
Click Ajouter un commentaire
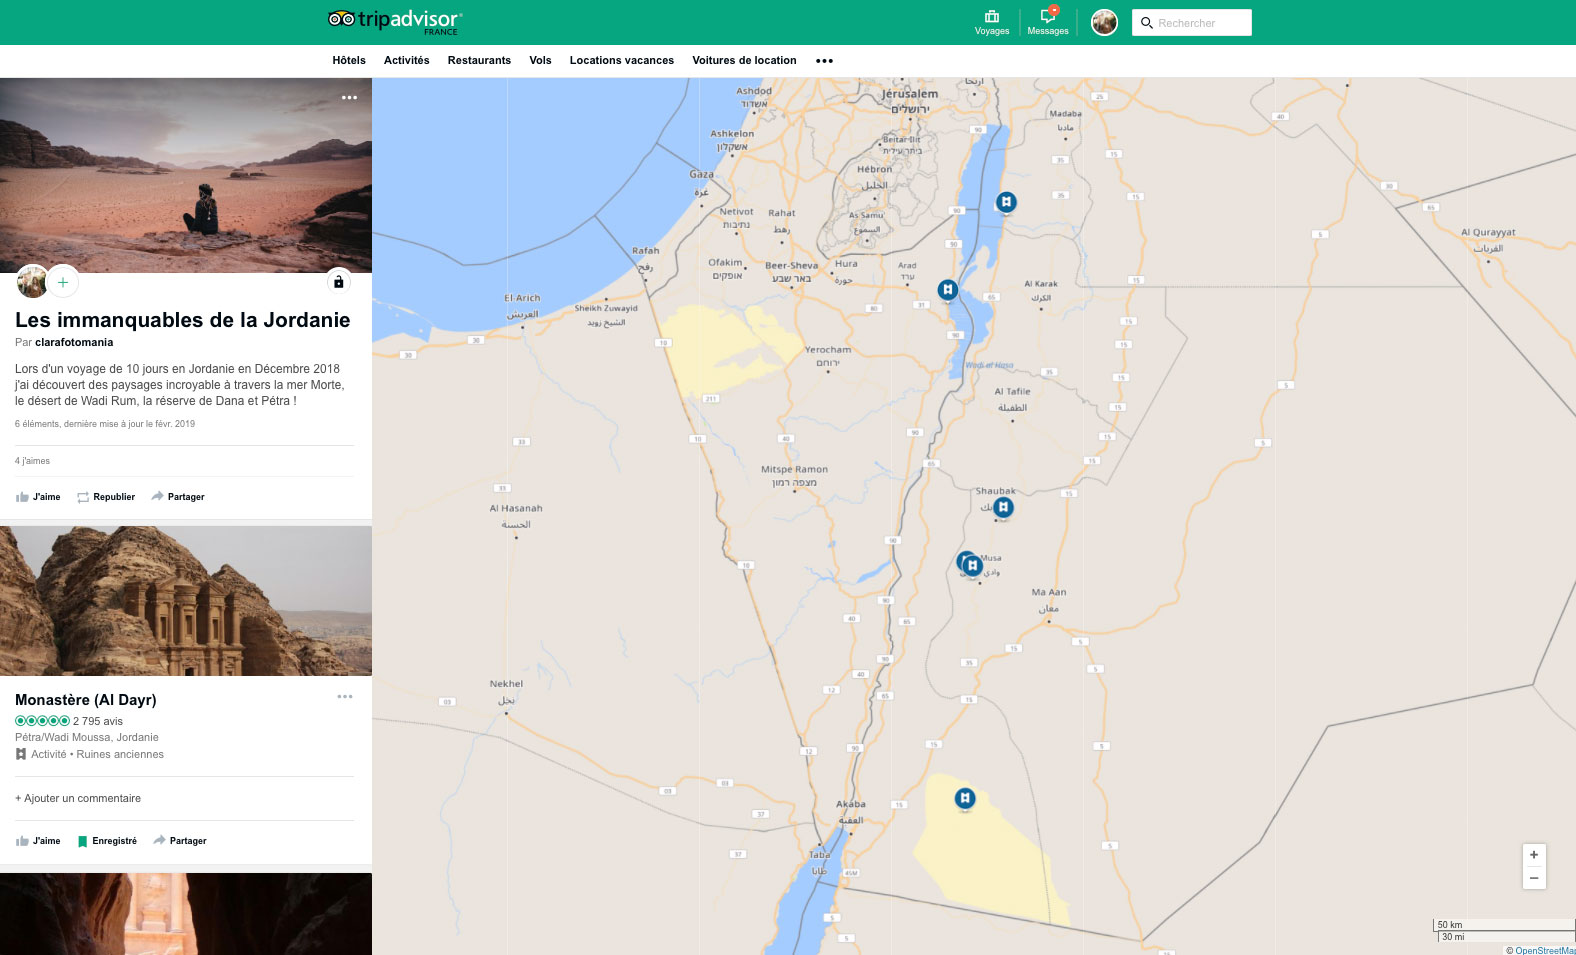click(x=78, y=798)
